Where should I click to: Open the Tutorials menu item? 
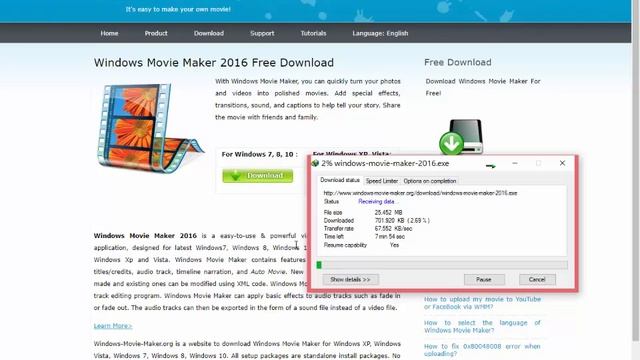point(313,33)
